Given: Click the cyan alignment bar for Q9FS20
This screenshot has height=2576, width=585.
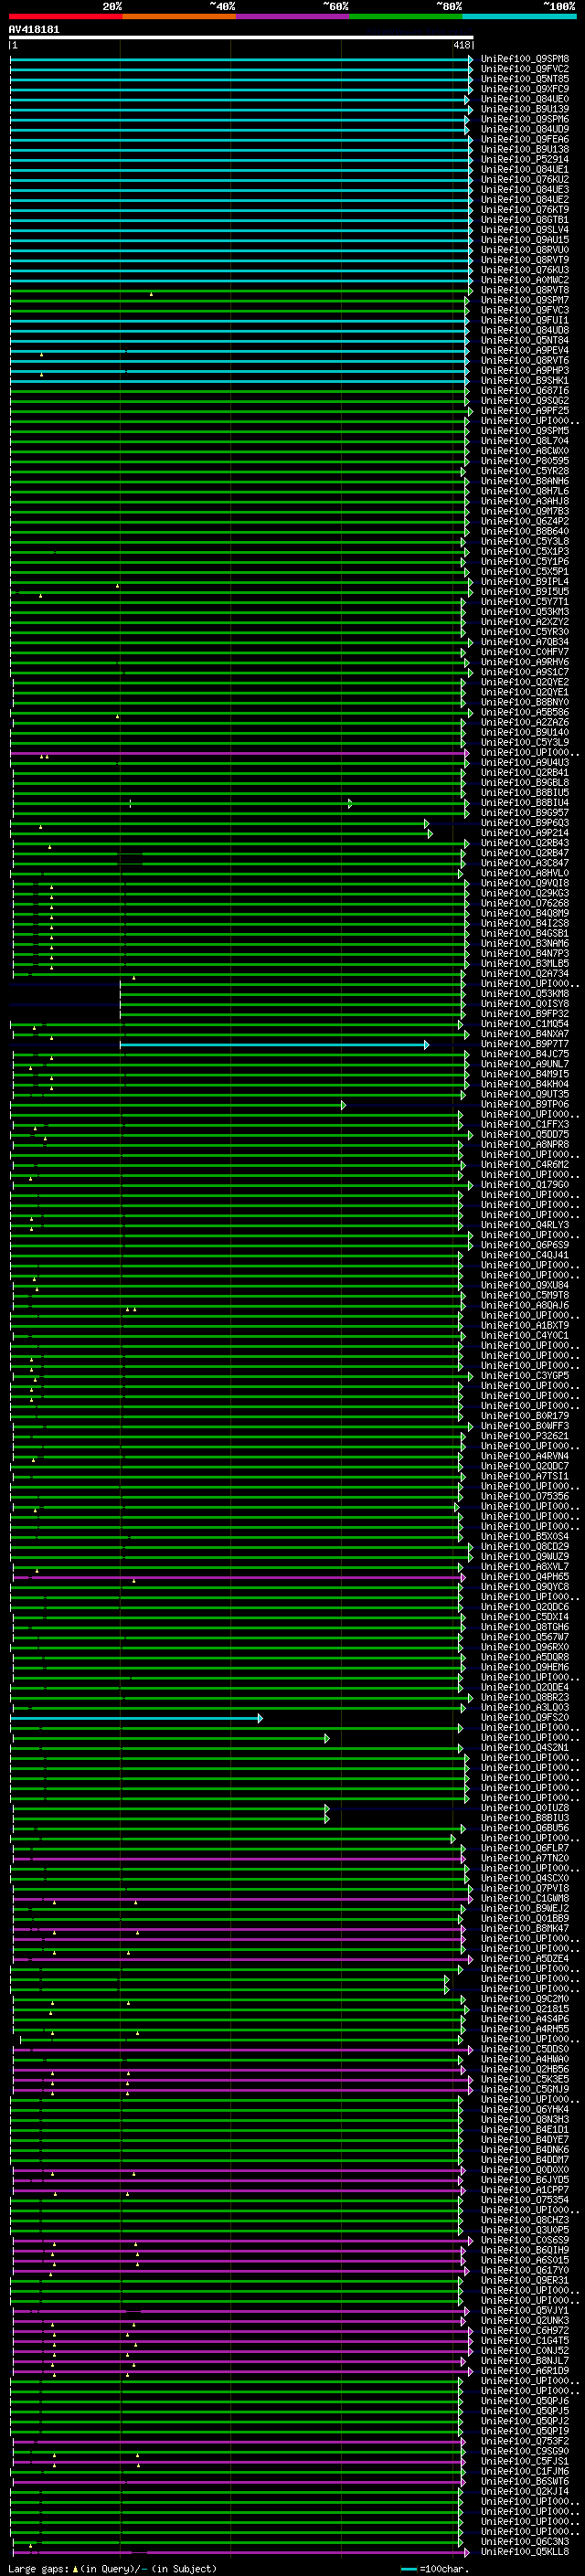Looking at the screenshot, I should 137,1718.
